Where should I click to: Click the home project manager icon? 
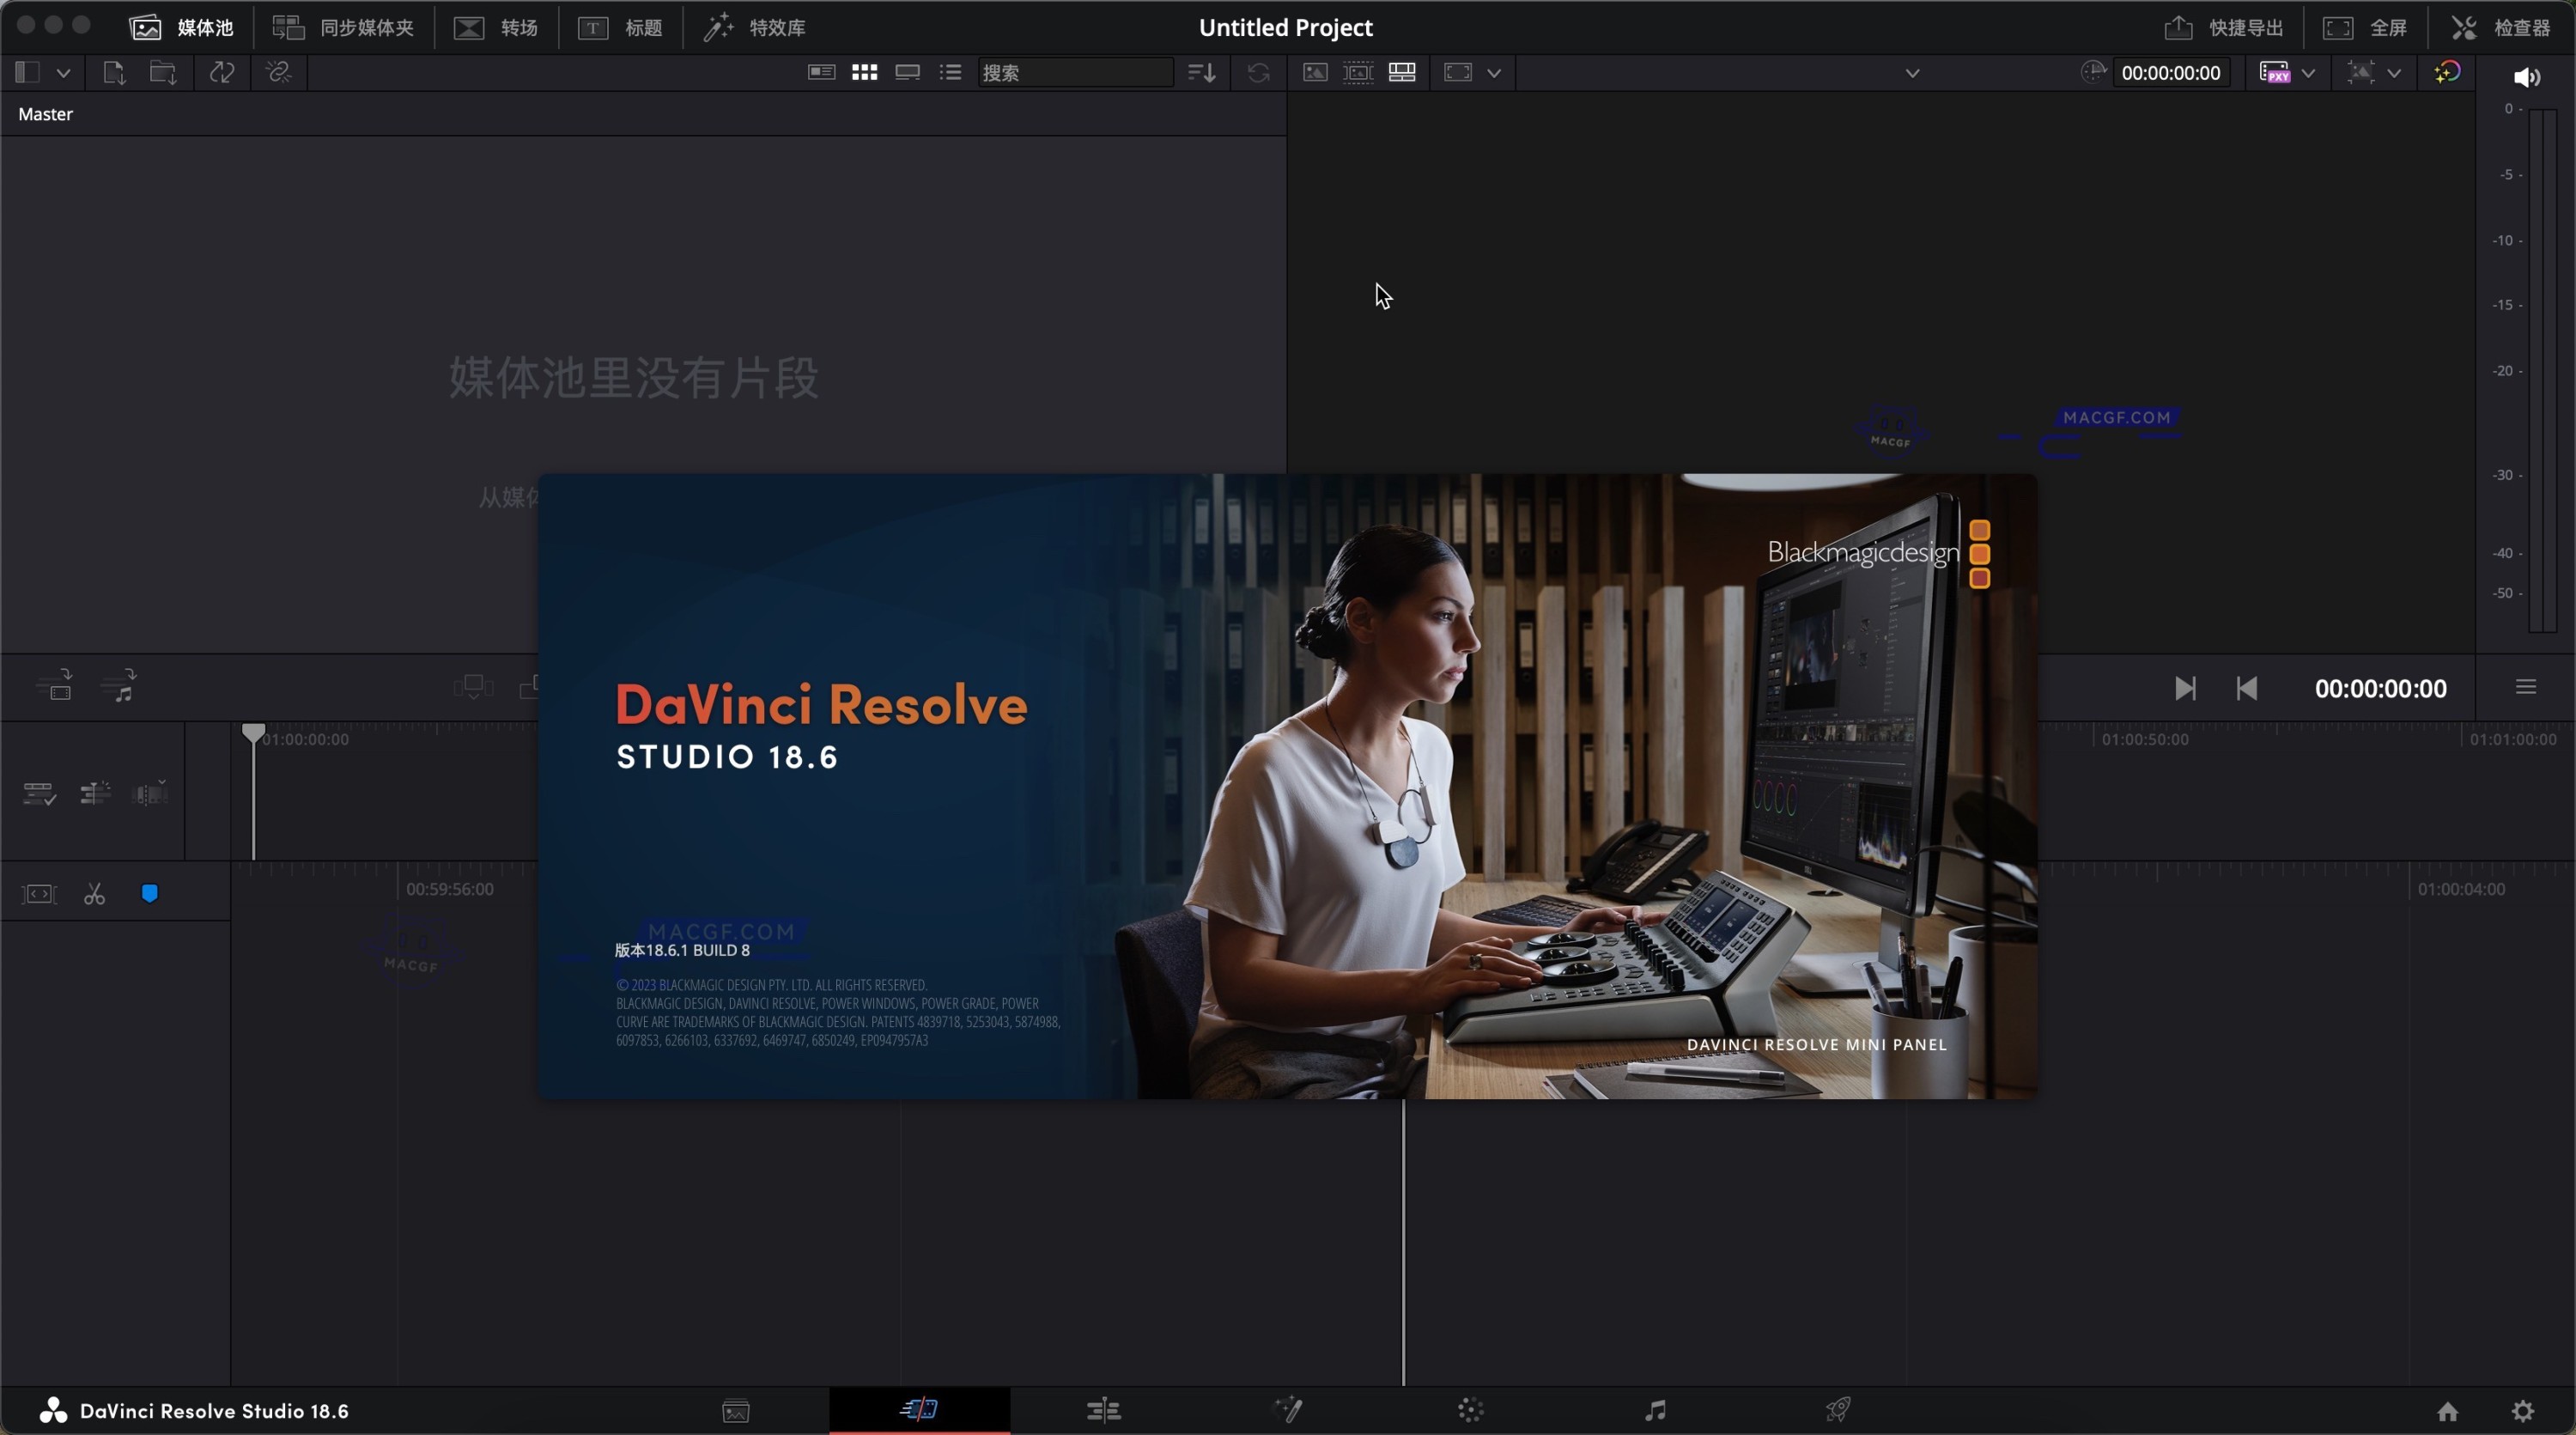point(2449,1411)
